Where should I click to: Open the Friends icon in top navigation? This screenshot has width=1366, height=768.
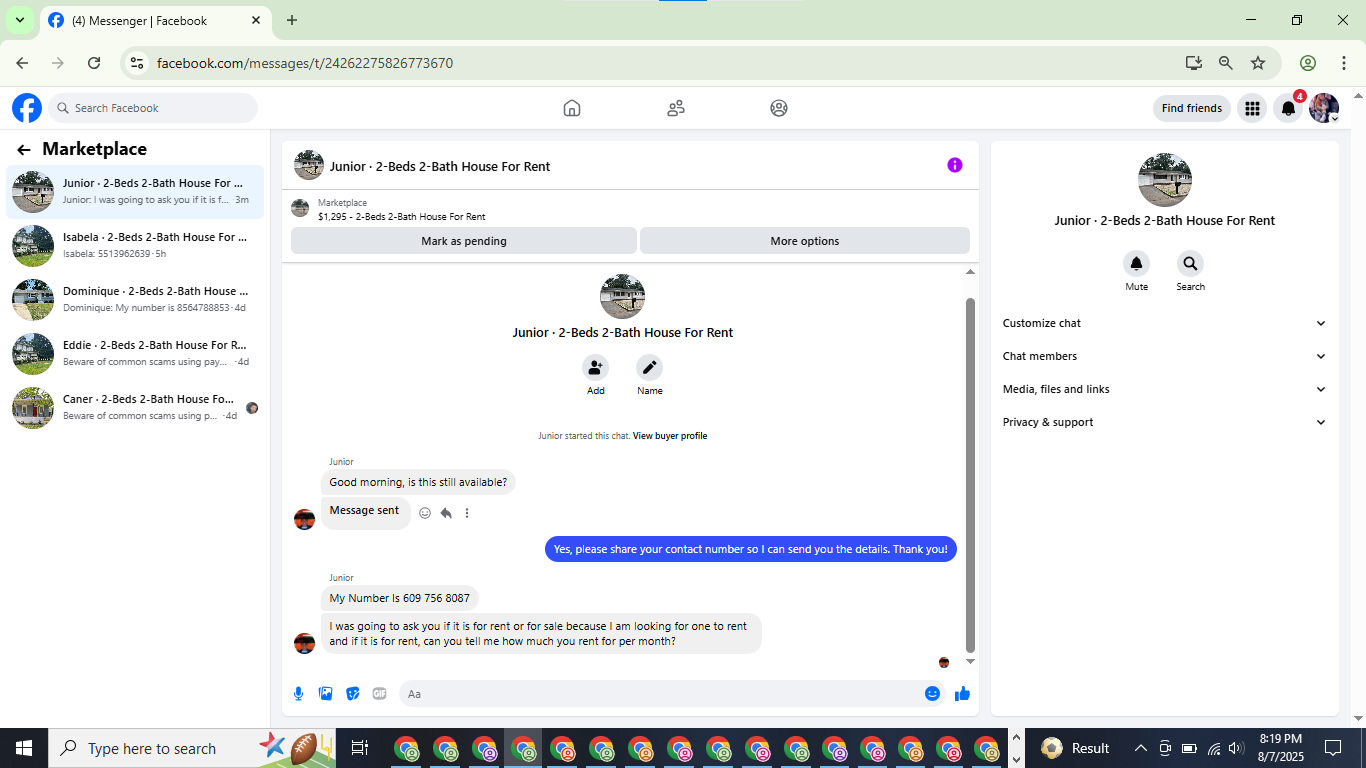pos(676,108)
